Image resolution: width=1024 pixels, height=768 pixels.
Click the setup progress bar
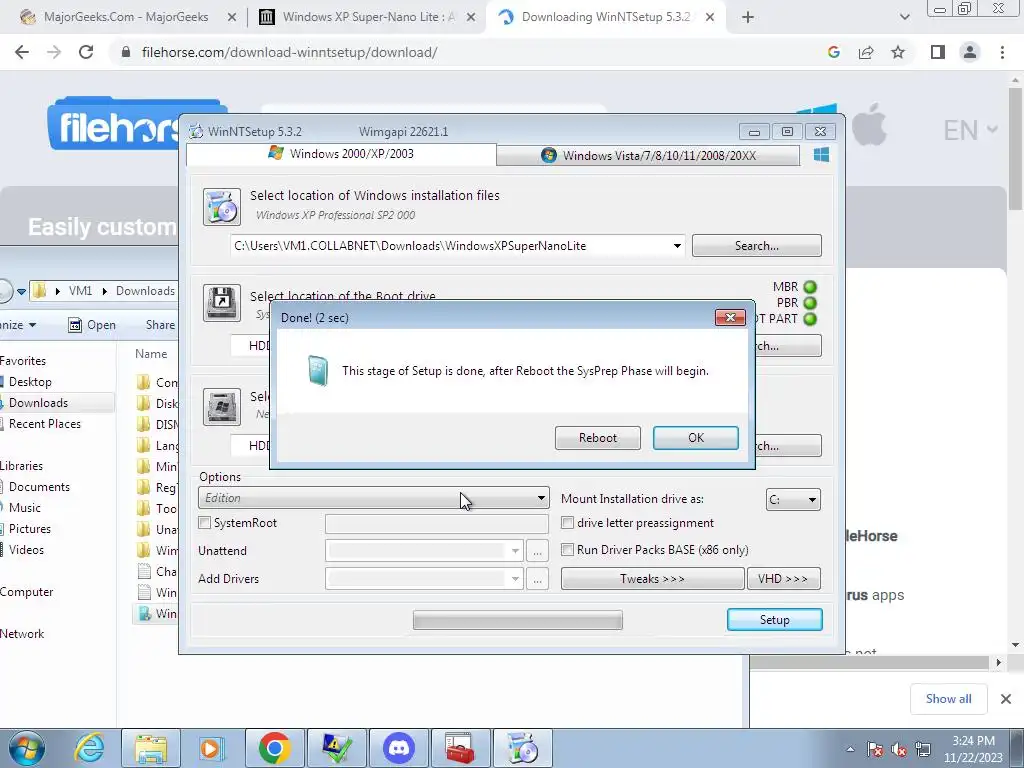click(x=517, y=620)
